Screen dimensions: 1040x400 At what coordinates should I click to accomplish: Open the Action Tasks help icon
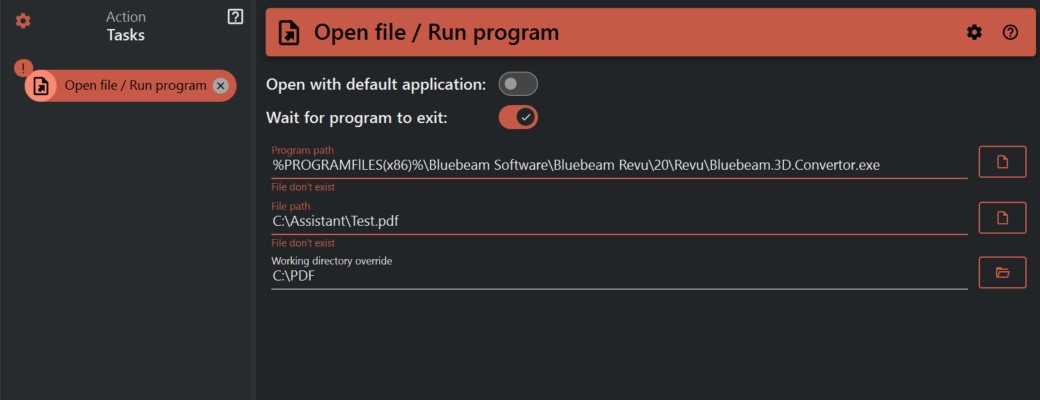pos(235,17)
